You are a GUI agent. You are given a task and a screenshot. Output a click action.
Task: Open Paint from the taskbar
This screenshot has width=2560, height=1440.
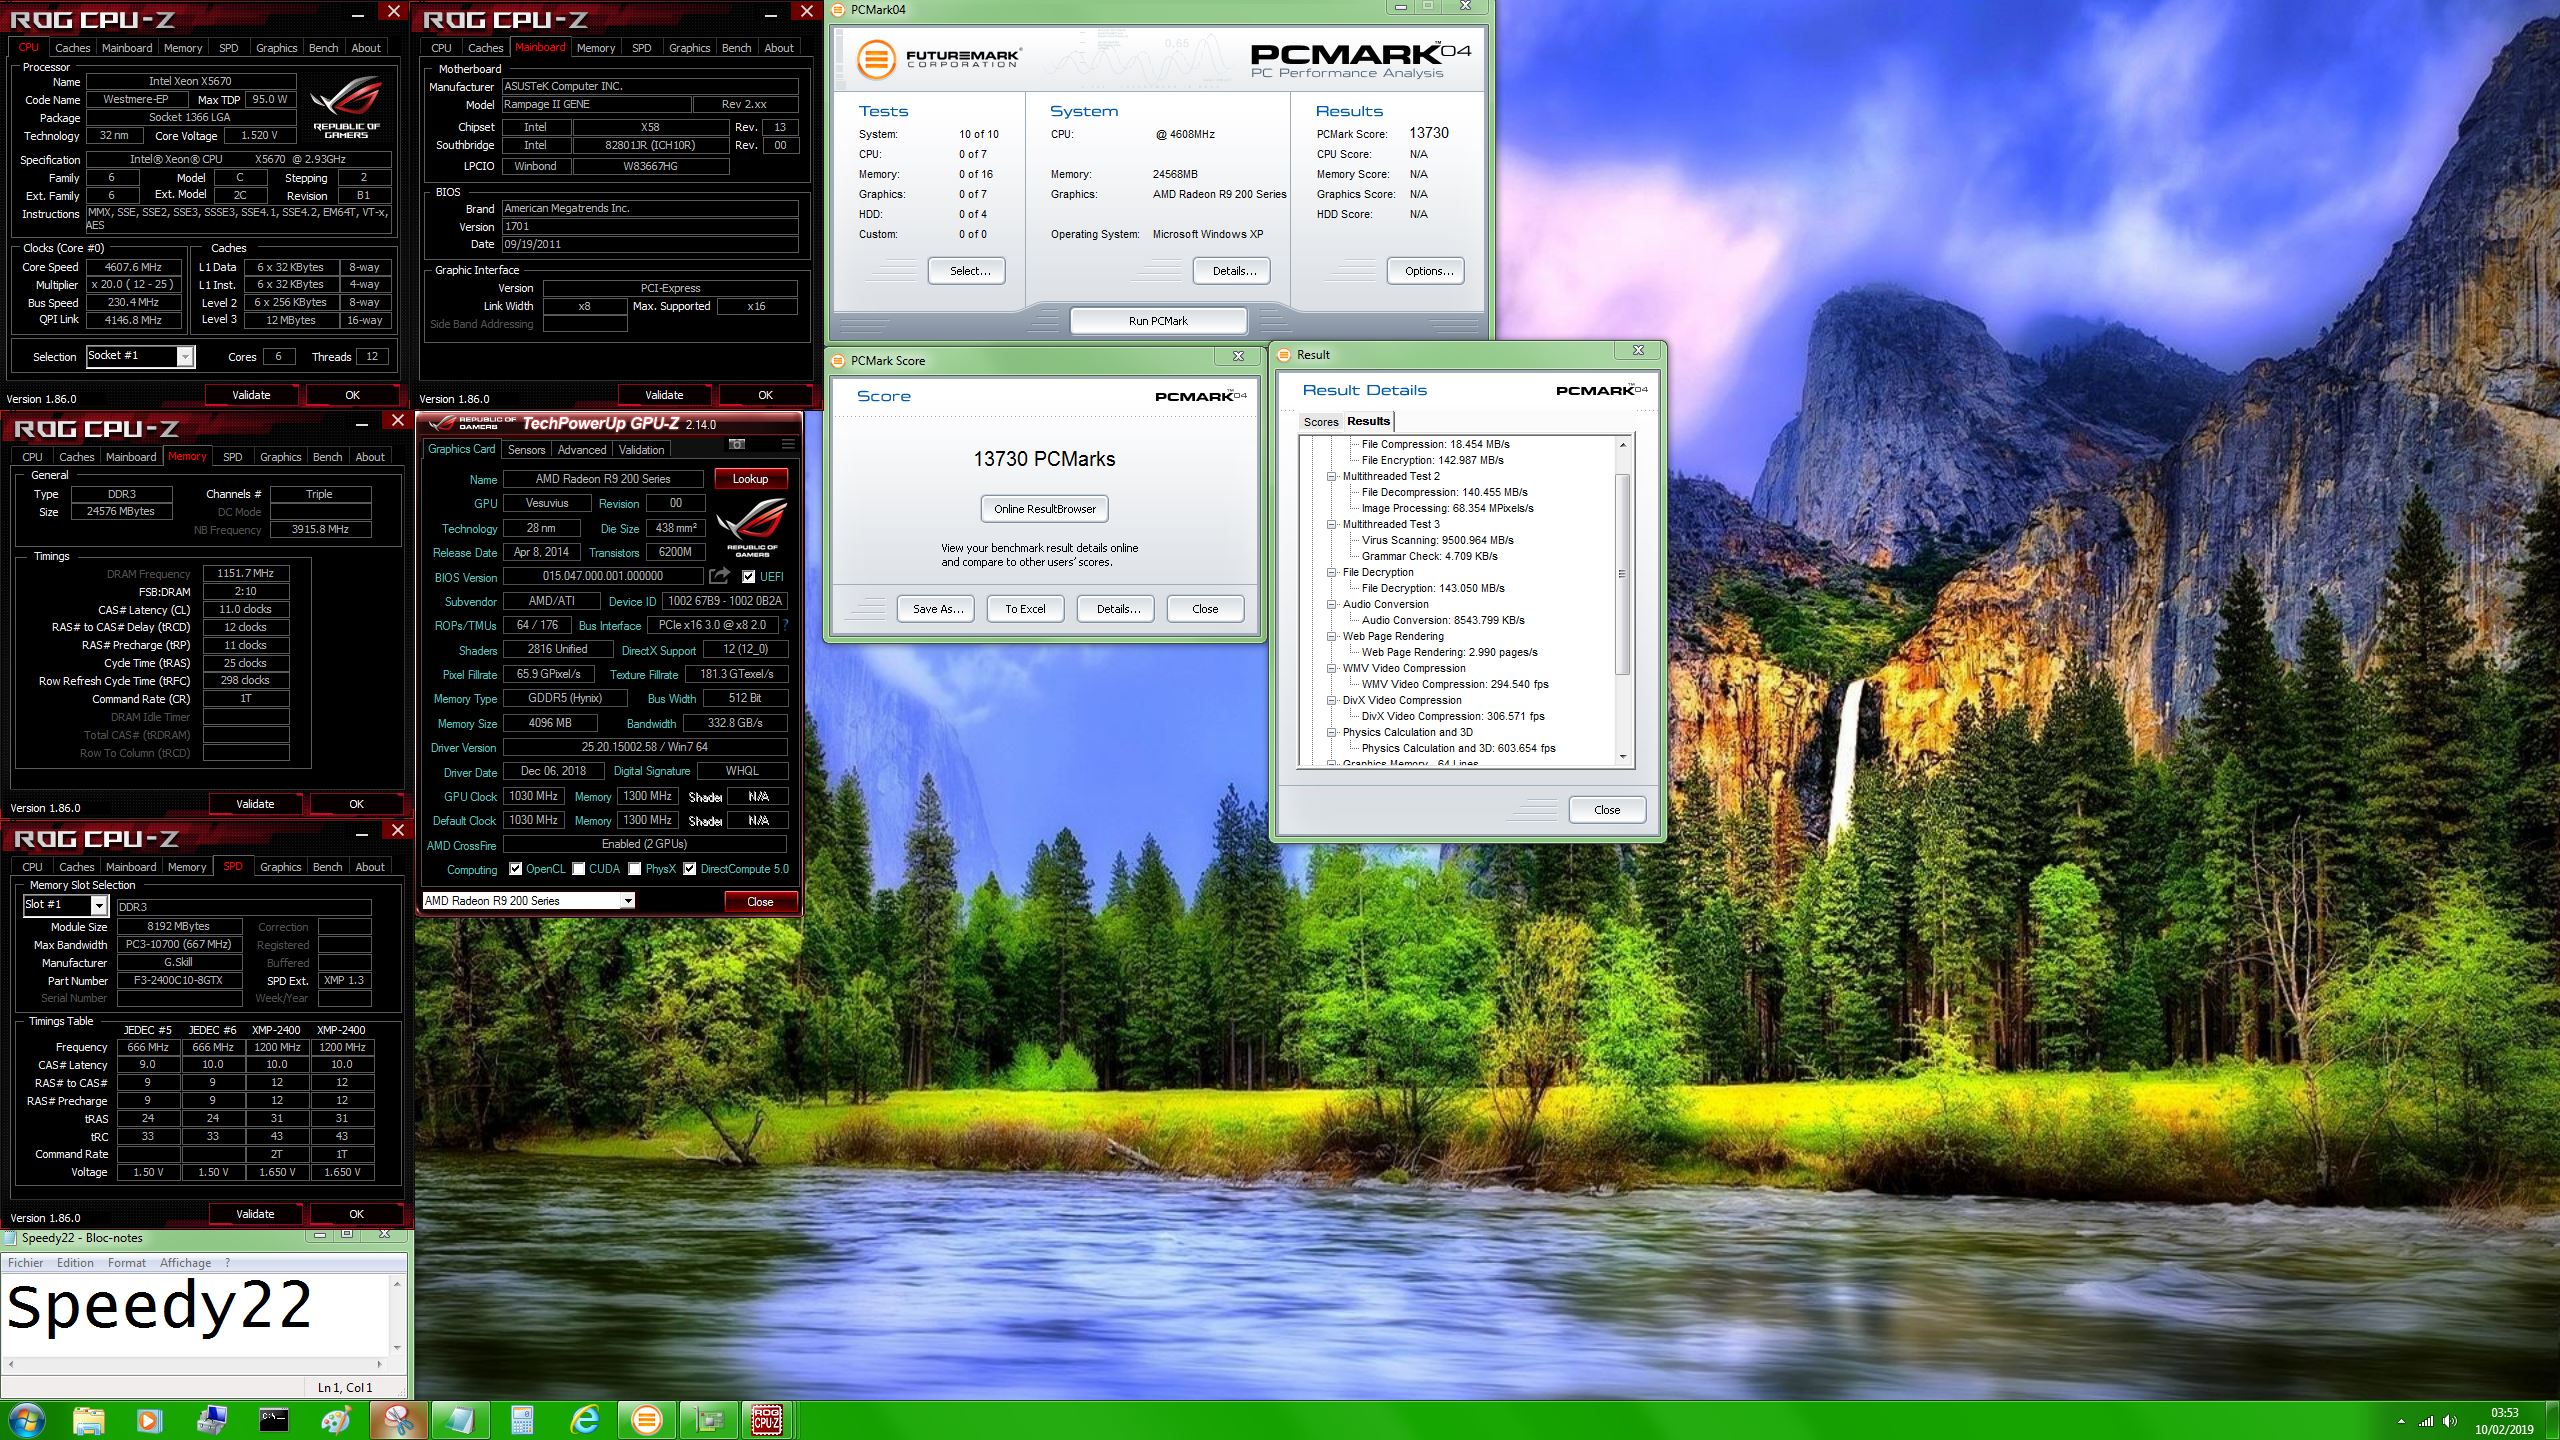click(336, 1420)
